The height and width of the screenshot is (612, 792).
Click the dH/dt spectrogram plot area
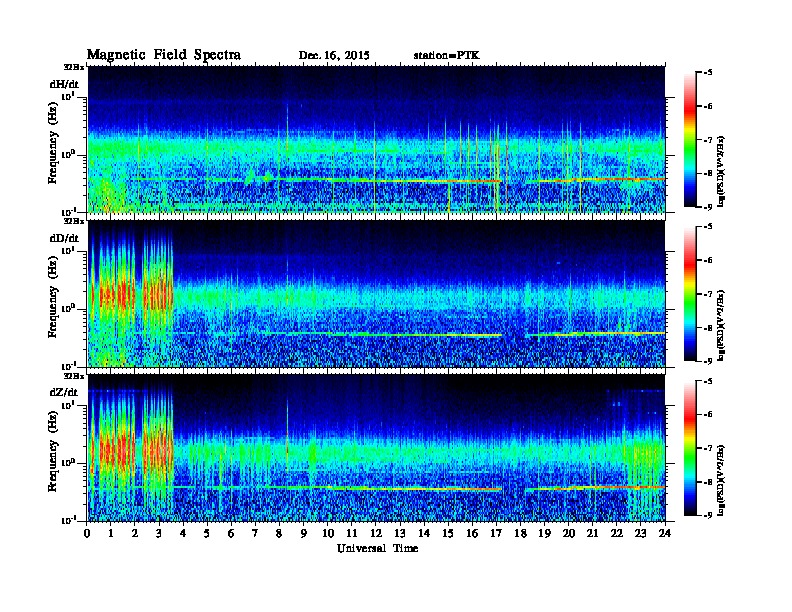pos(376,139)
